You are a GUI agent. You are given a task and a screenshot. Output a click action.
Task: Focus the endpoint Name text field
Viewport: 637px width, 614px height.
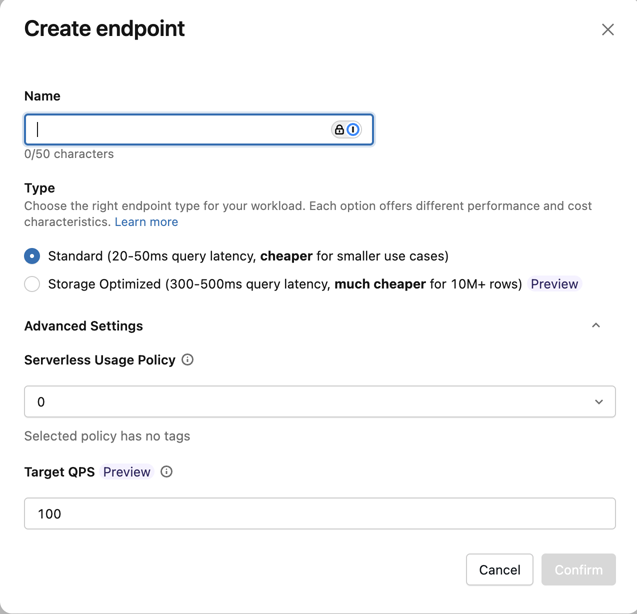(199, 130)
